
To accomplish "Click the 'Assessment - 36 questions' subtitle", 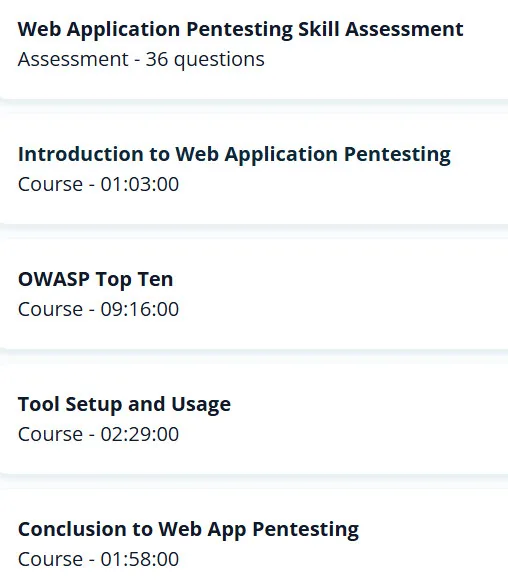I will [141, 59].
